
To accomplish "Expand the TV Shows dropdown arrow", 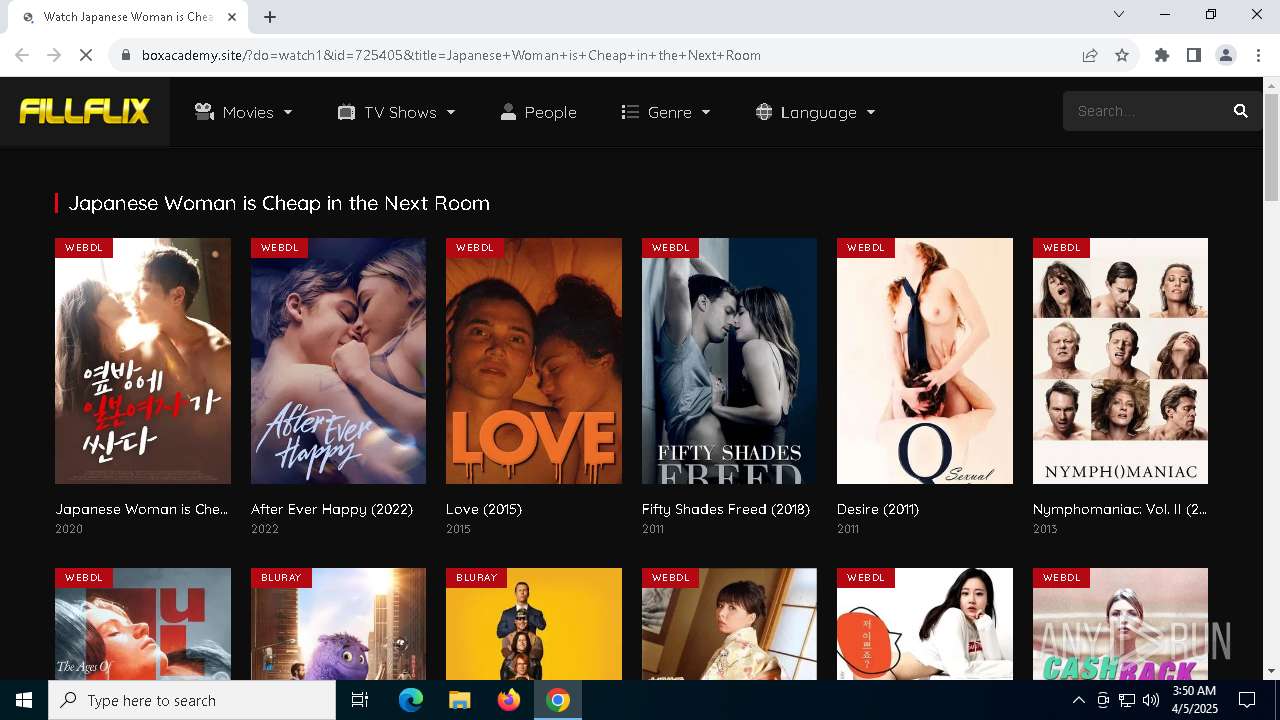I will coord(451,113).
